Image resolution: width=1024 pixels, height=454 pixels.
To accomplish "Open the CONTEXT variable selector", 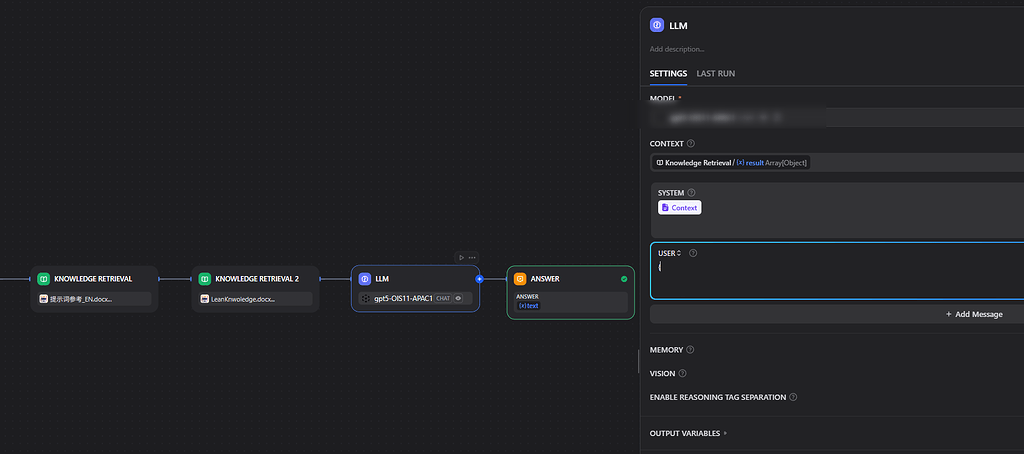I will point(837,163).
